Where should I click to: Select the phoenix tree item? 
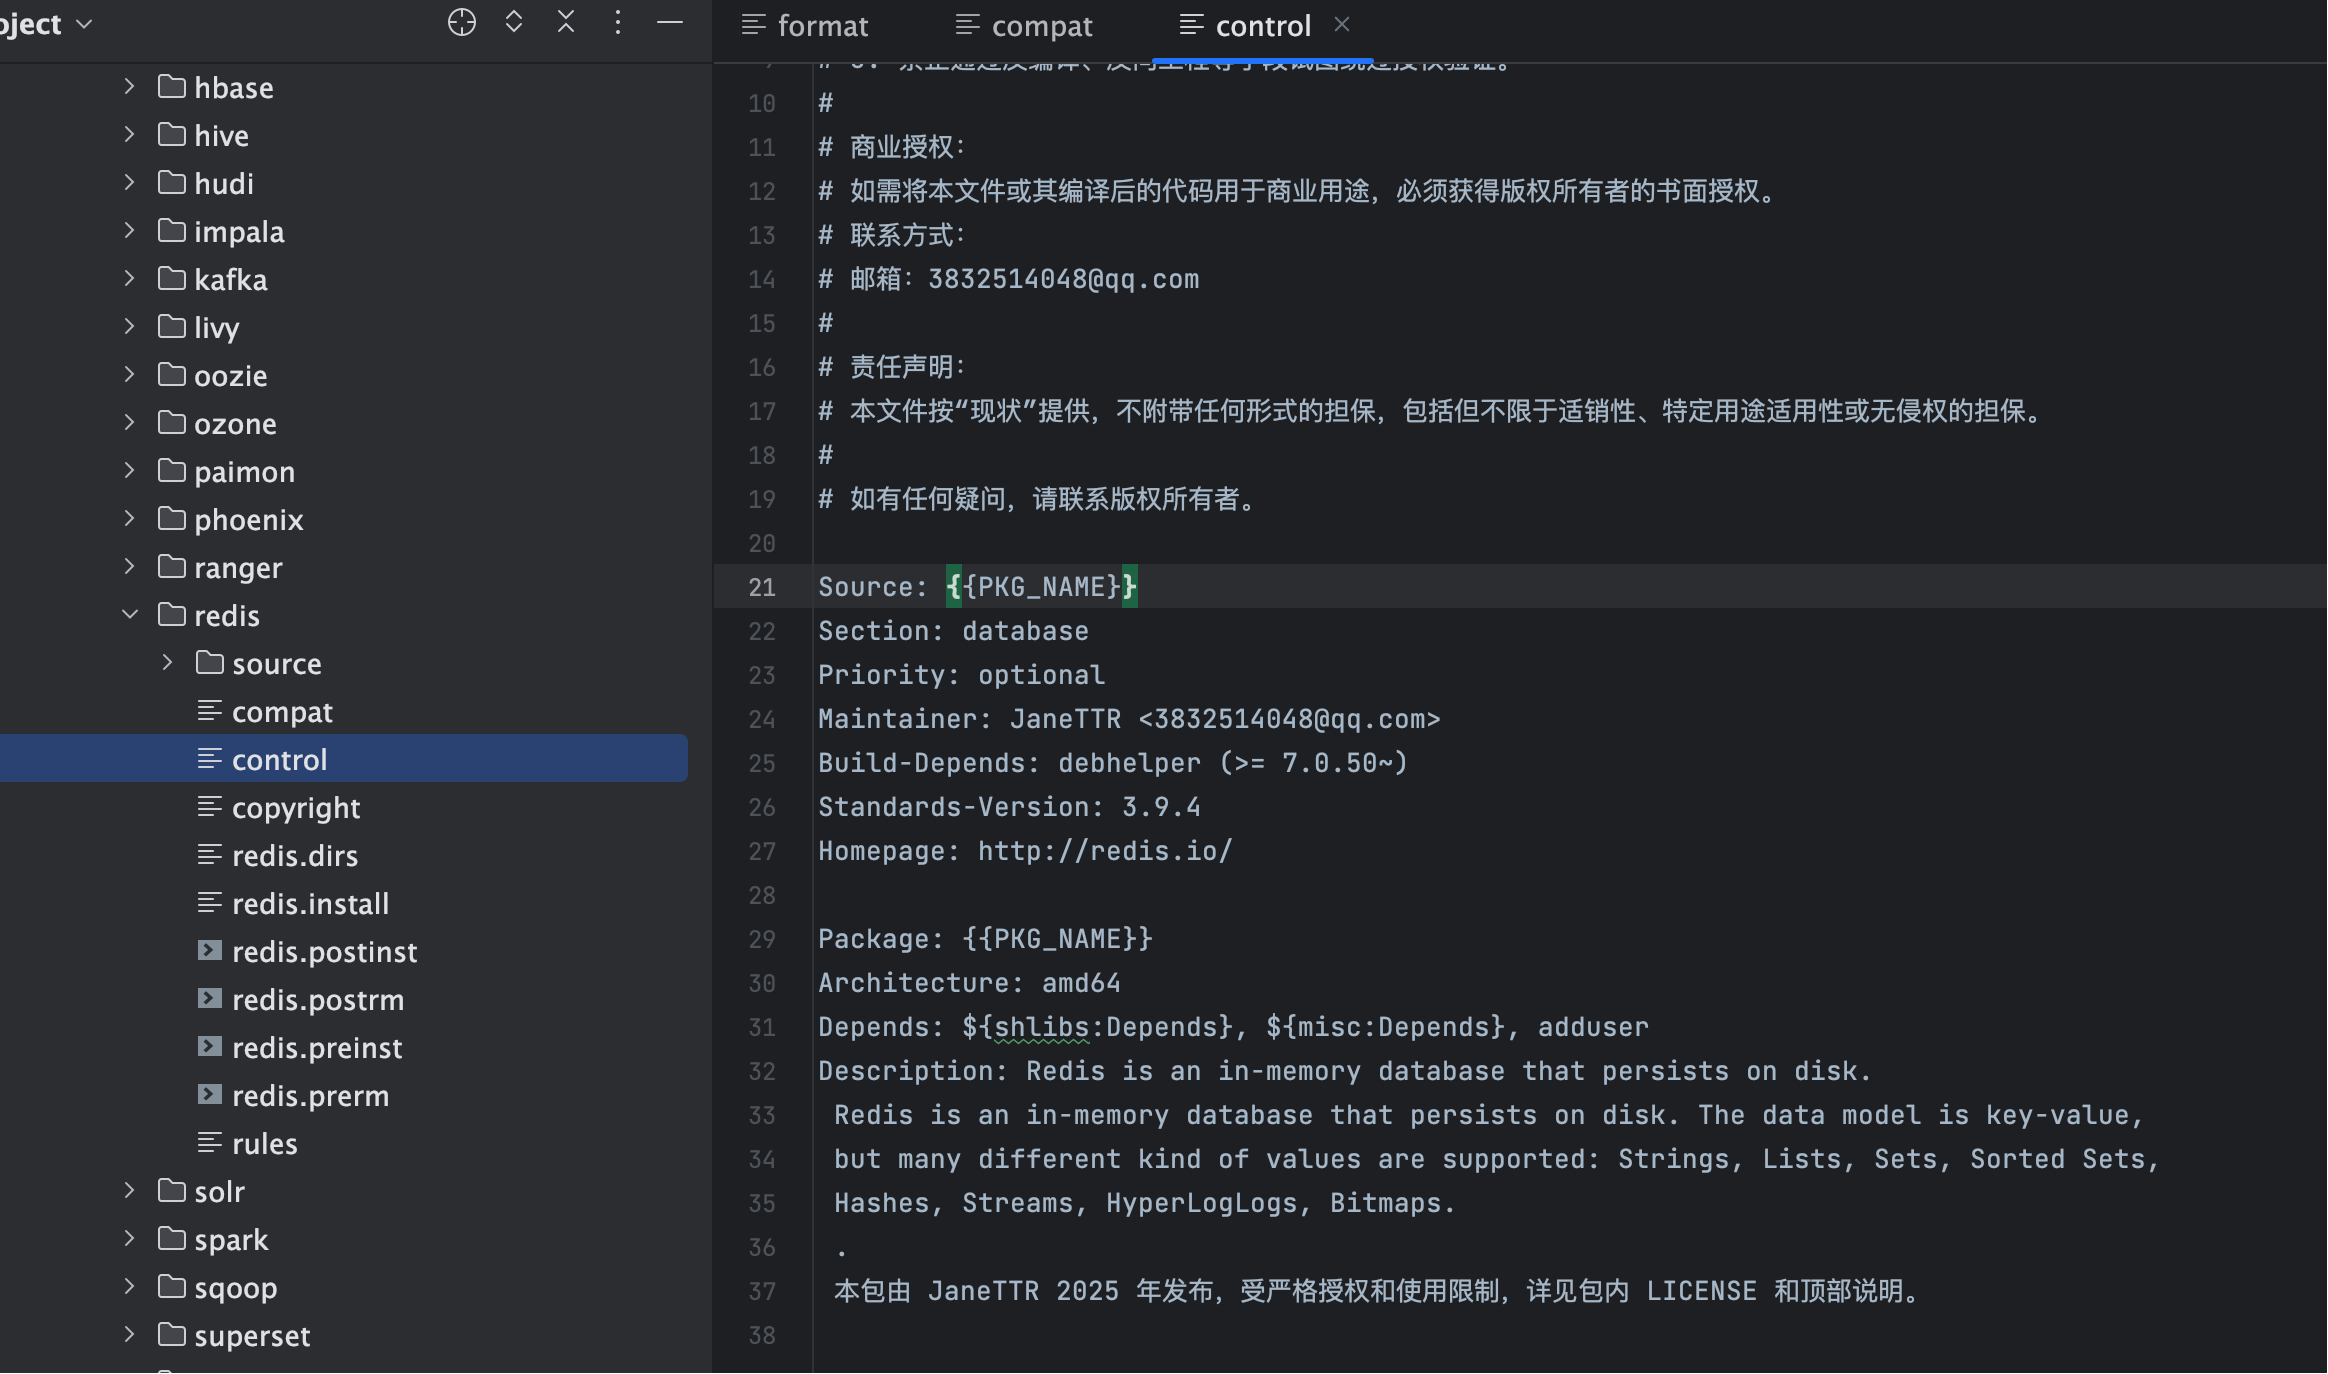pos(249,520)
